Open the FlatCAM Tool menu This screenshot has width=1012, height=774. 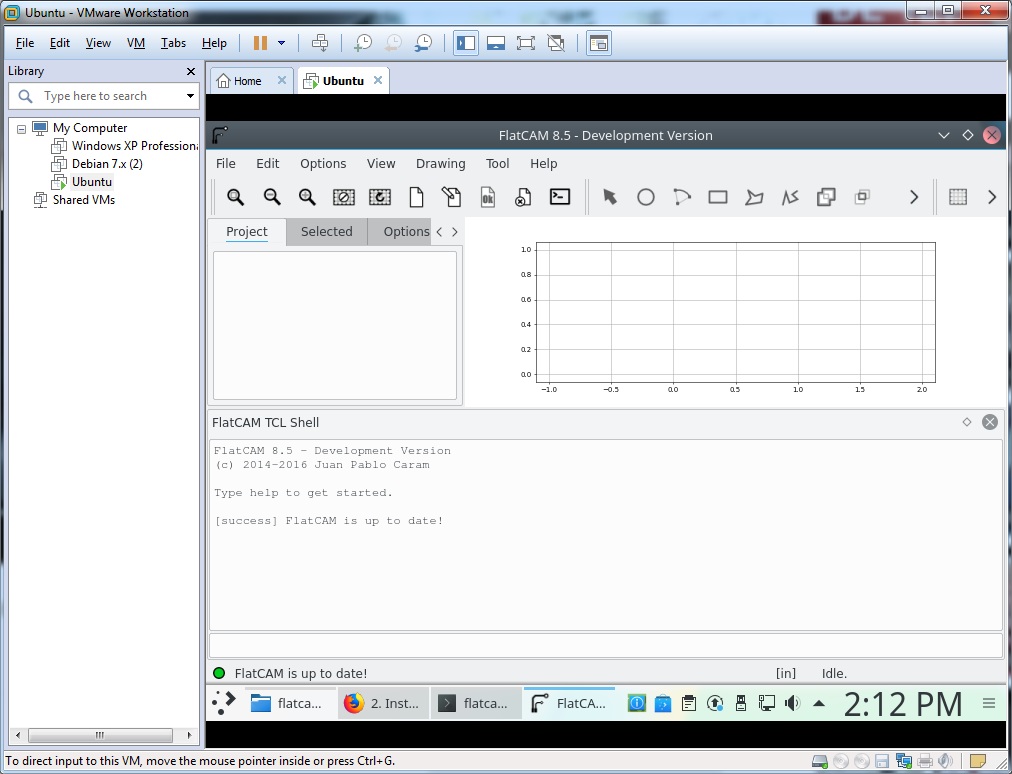click(x=497, y=163)
